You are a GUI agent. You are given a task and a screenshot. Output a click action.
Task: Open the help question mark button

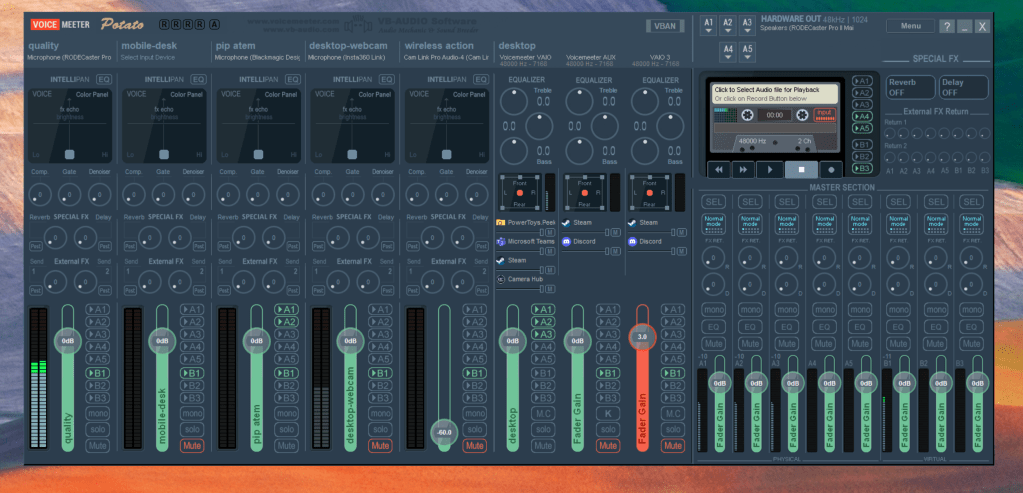[947, 26]
